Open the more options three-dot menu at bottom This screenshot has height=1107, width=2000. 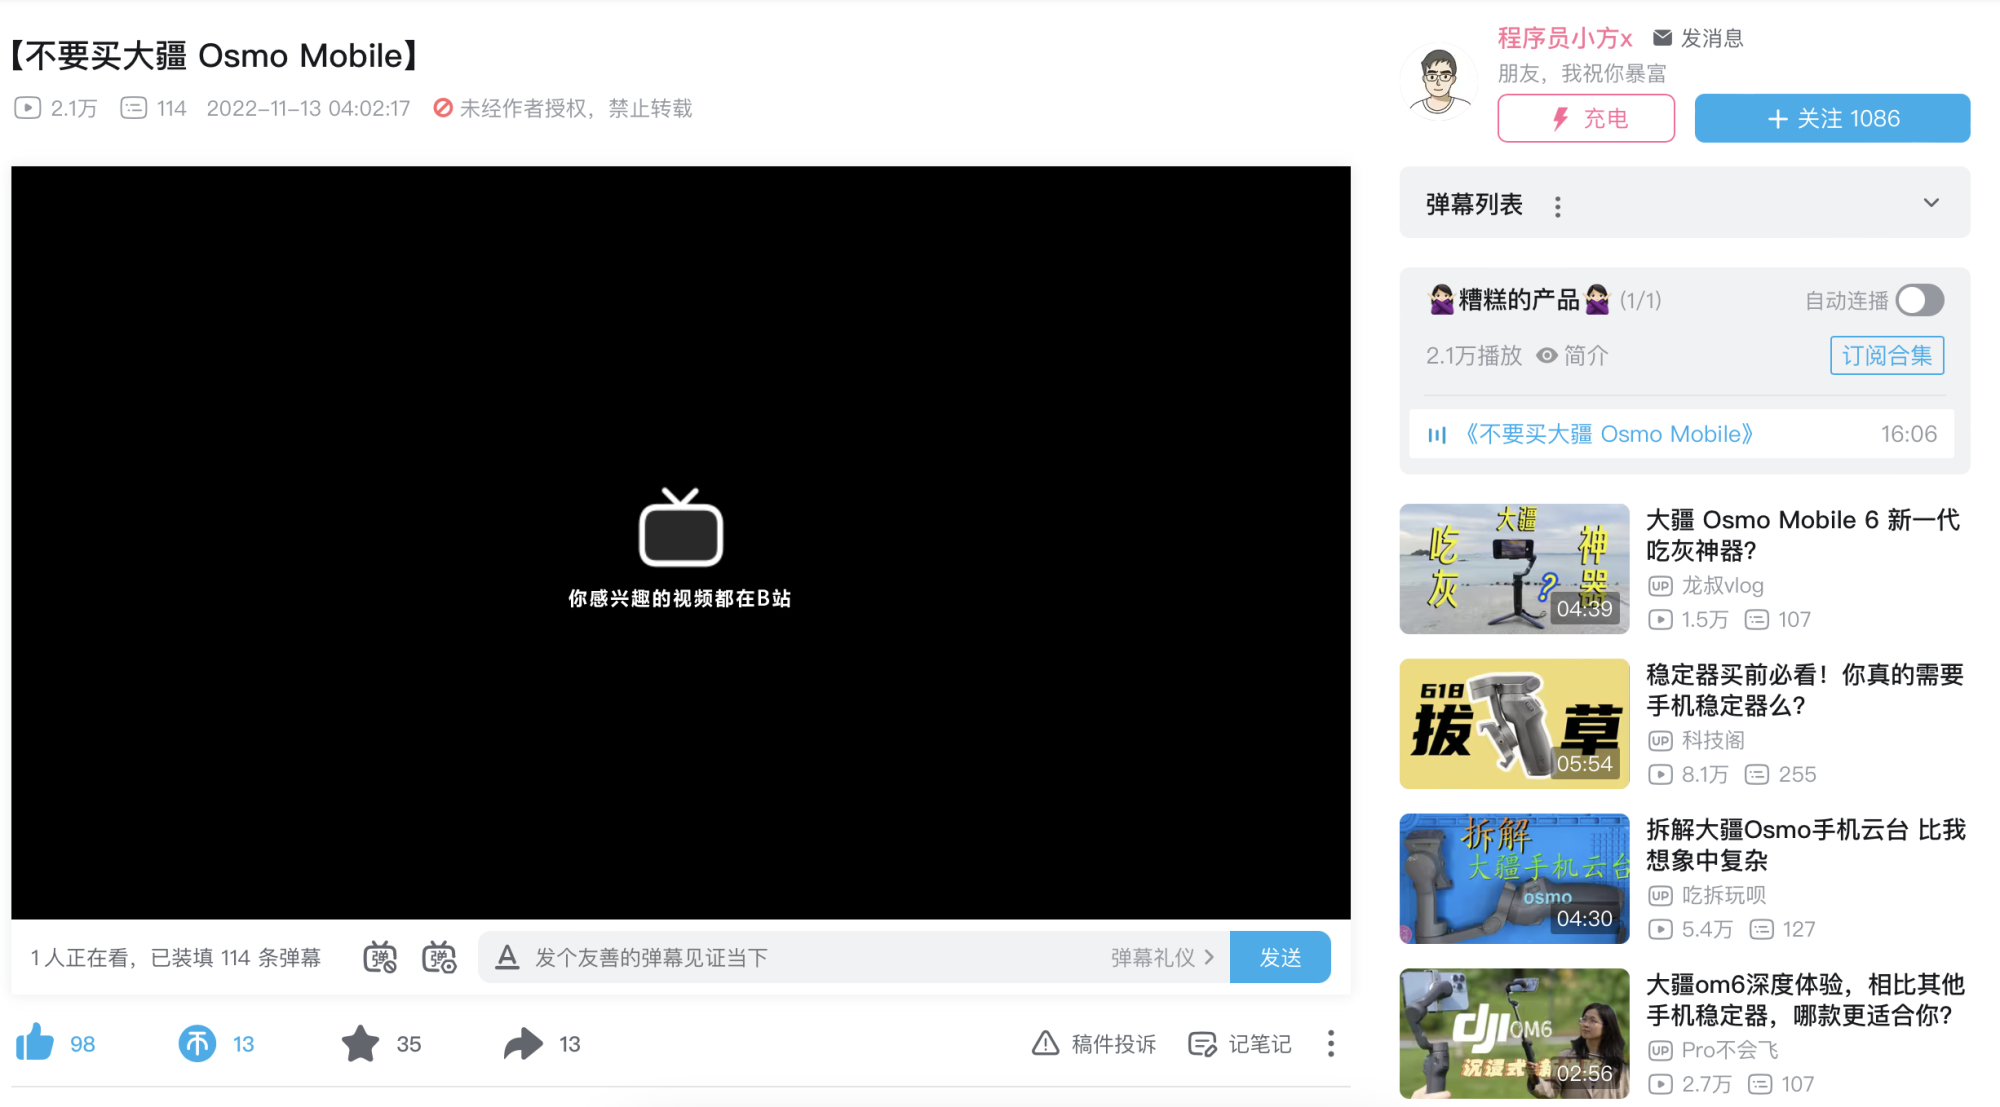(x=1331, y=1044)
